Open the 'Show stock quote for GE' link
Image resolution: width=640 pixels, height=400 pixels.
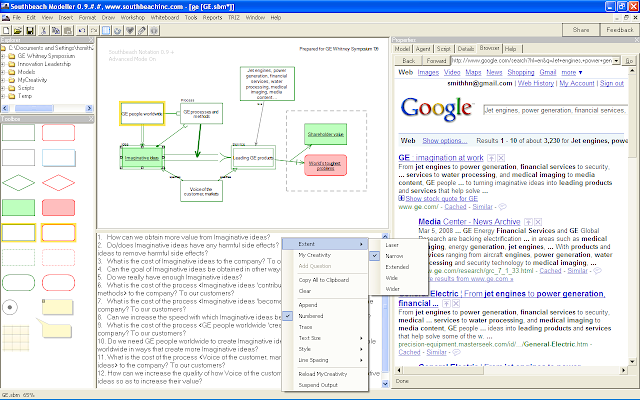[x=441, y=198]
